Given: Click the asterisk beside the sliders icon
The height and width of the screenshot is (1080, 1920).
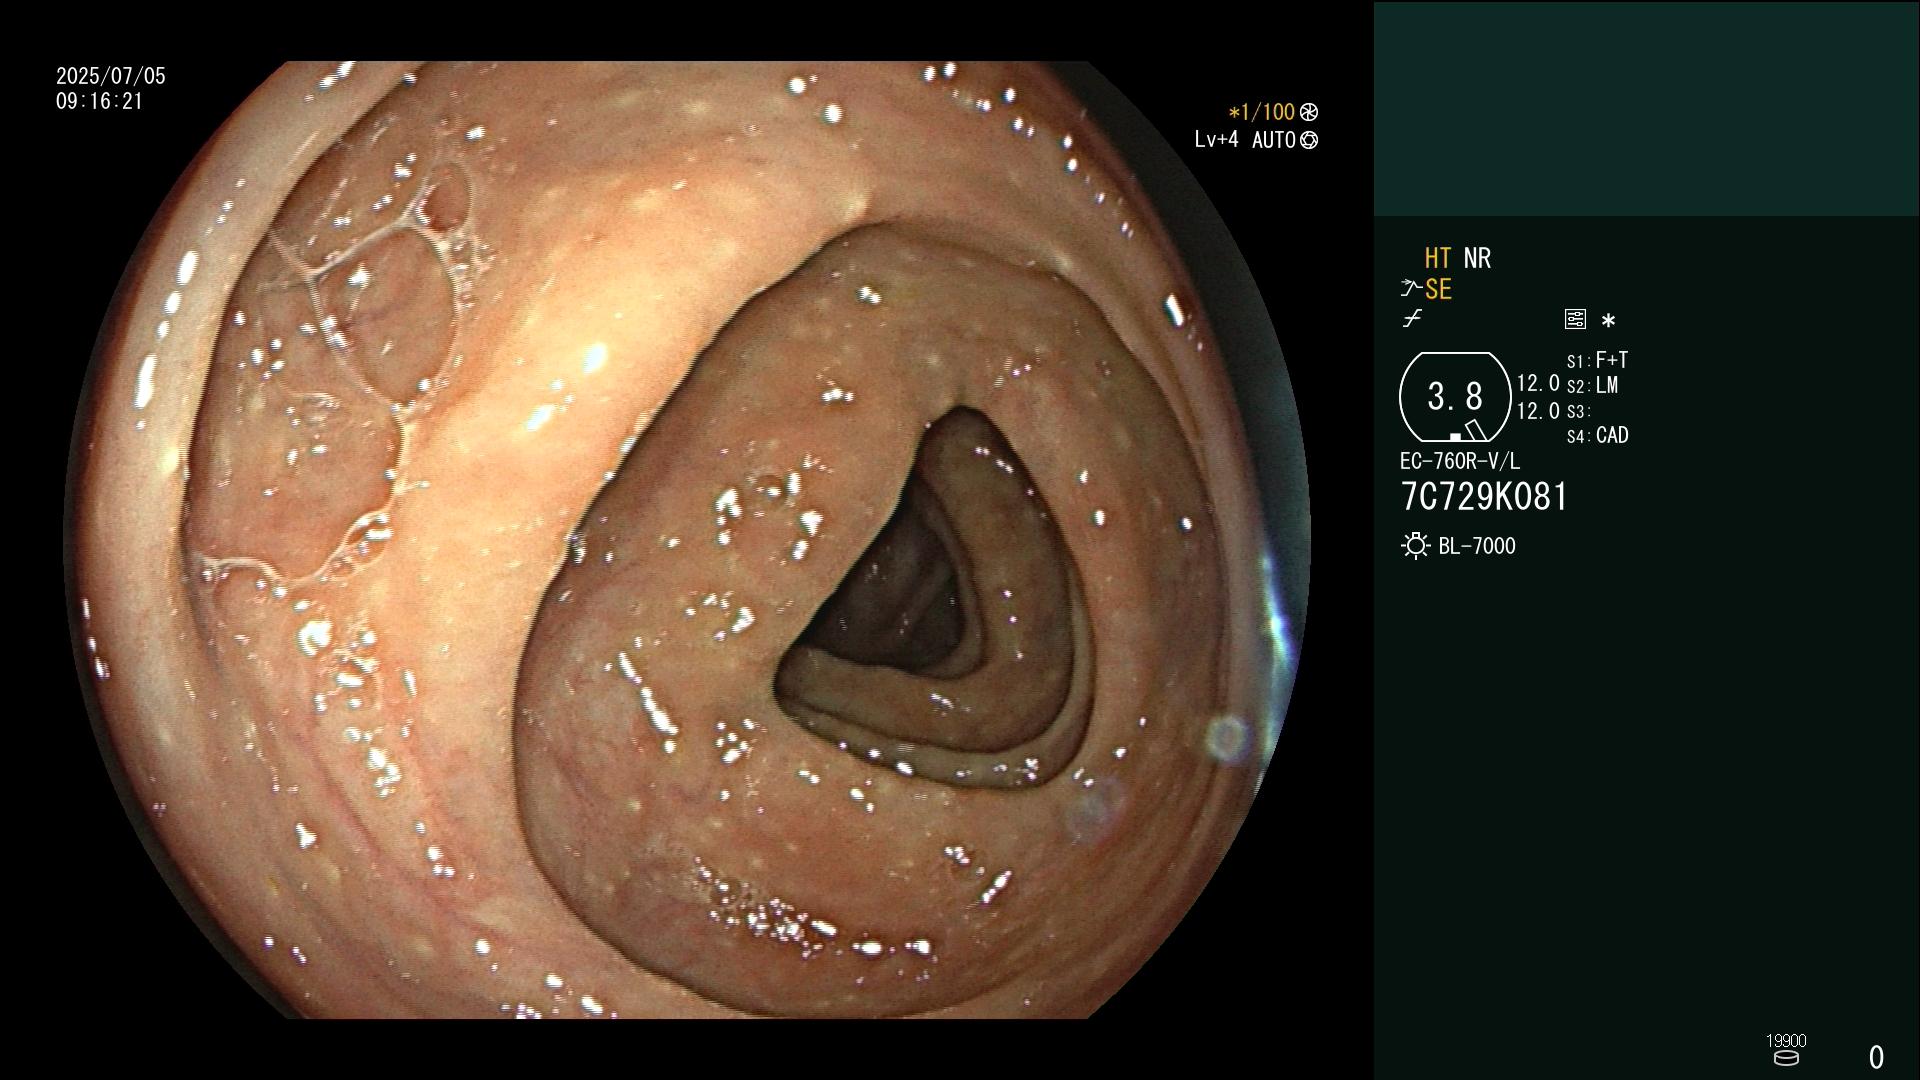Looking at the screenshot, I should point(1608,321).
